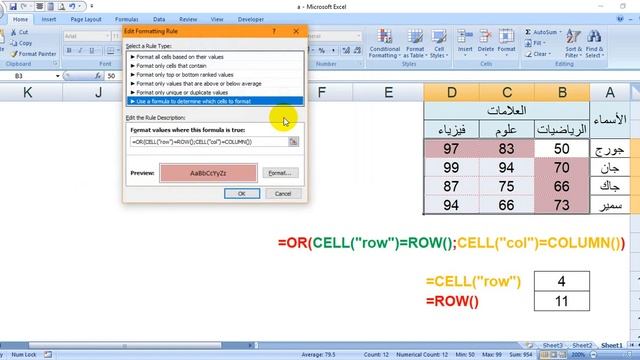Open the View ribbon tab
640x360 pixels.
click(x=217, y=19)
